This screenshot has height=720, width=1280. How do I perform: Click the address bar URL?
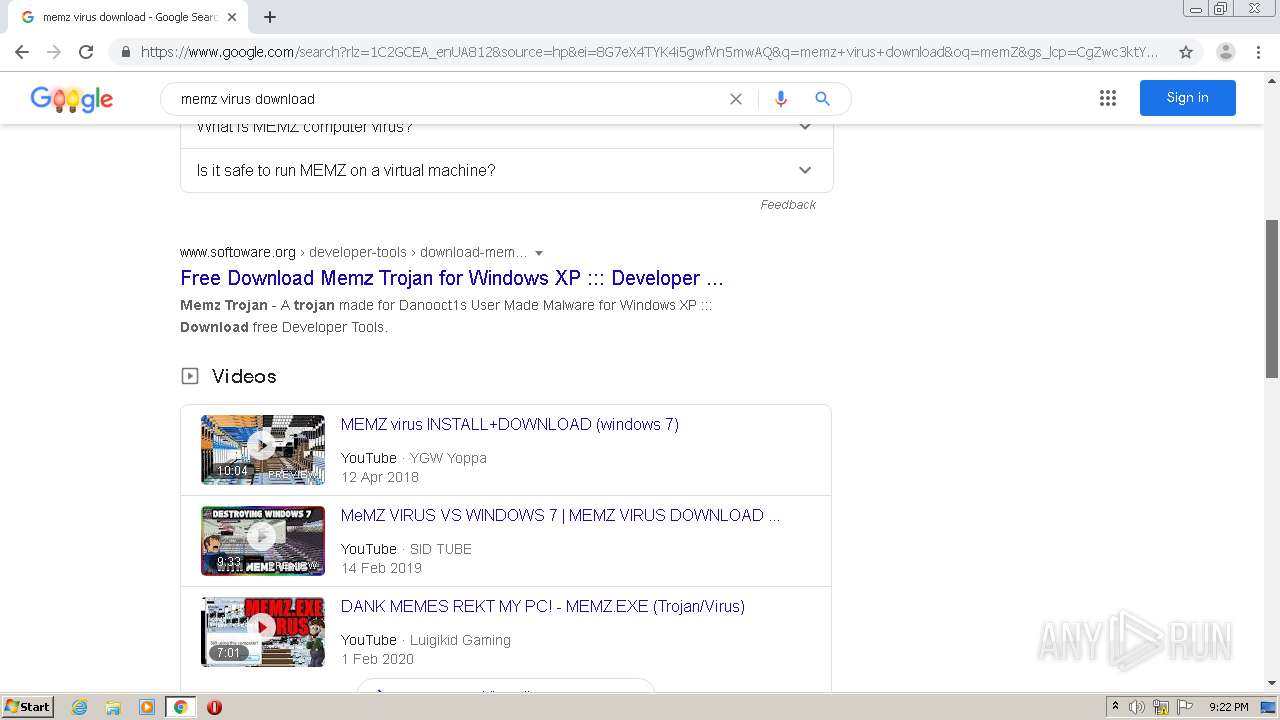[x=650, y=52]
